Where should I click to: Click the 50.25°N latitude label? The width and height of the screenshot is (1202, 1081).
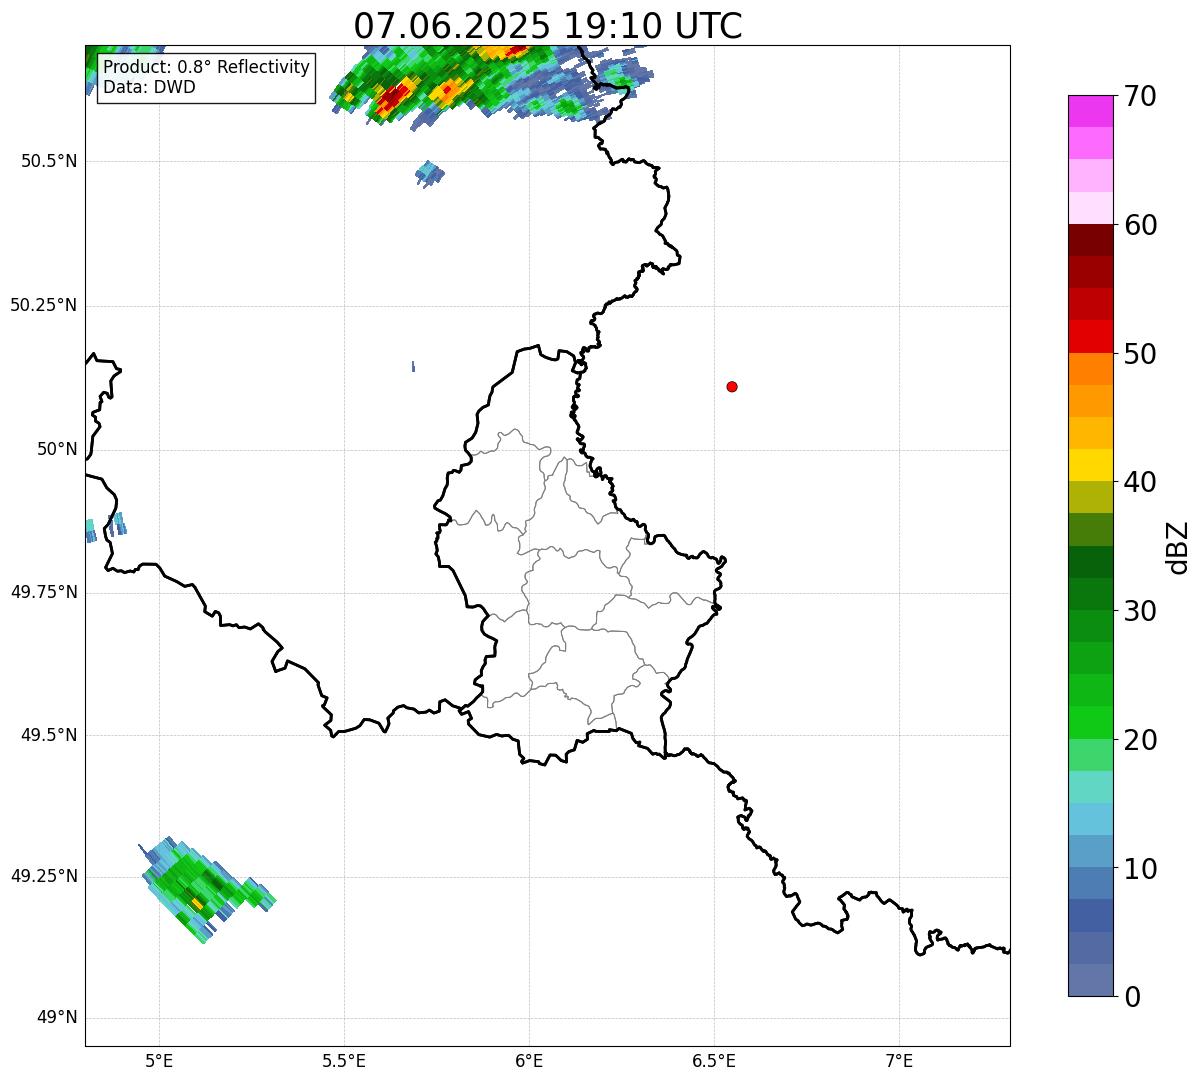point(43,305)
